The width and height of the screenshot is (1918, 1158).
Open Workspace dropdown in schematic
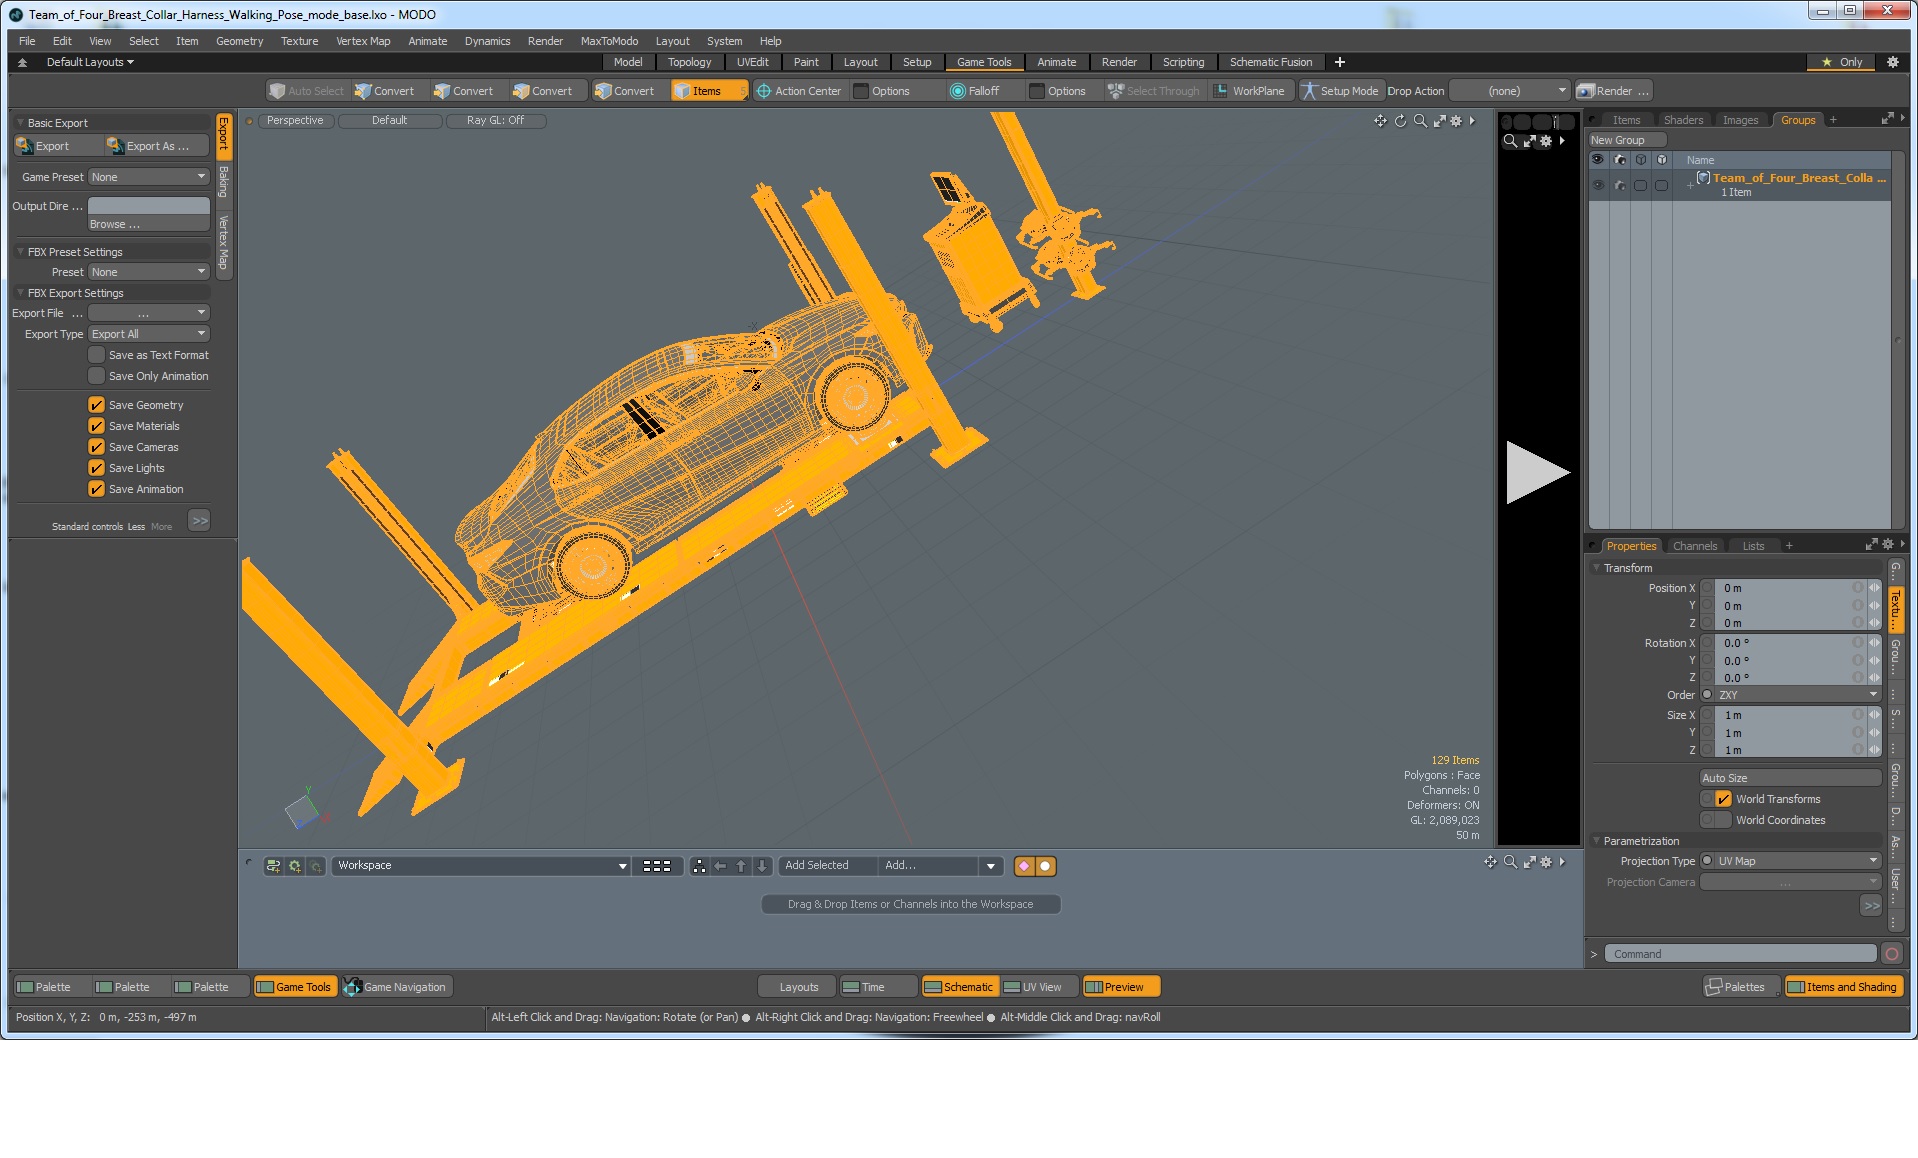point(481,866)
